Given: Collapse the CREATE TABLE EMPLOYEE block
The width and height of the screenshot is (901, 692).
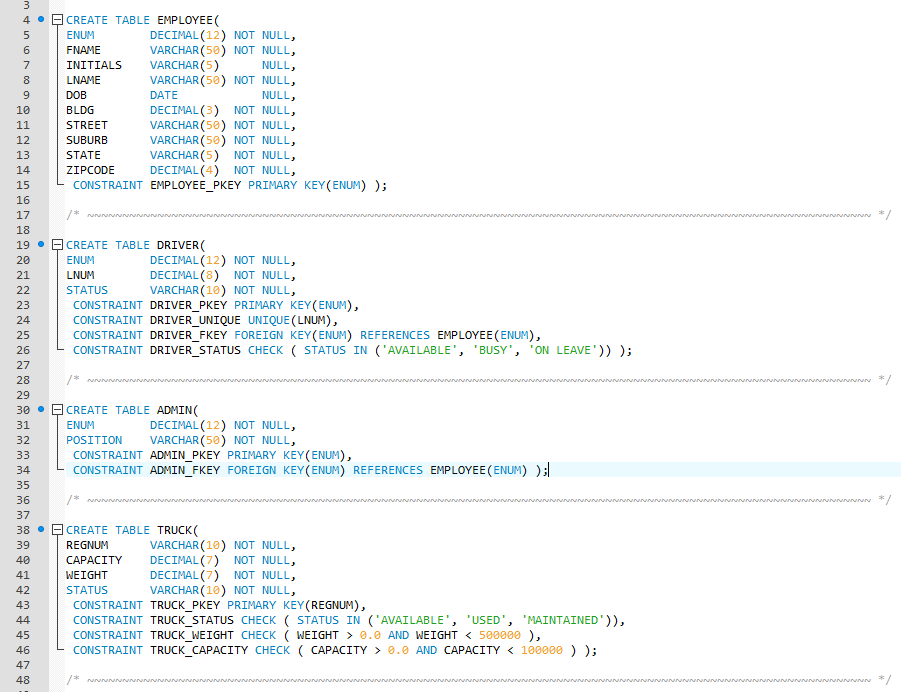Looking at the screenshot, I should click(x=55, y=19).
